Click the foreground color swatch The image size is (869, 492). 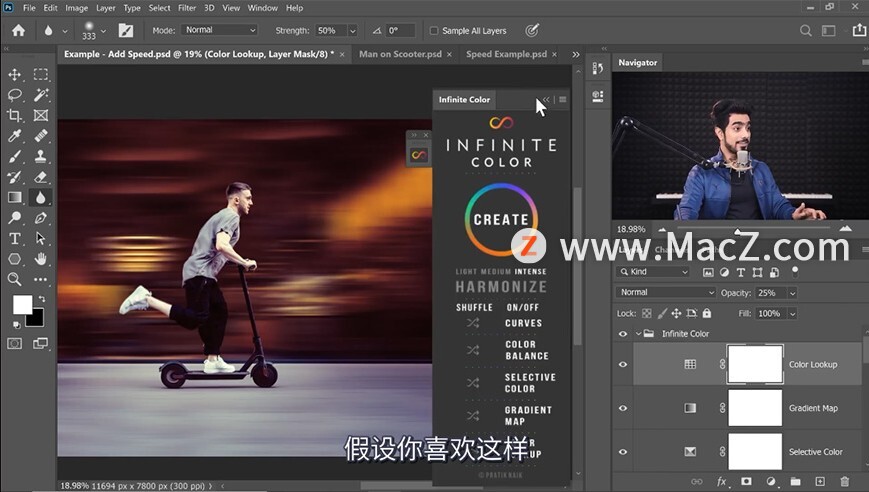22,305
